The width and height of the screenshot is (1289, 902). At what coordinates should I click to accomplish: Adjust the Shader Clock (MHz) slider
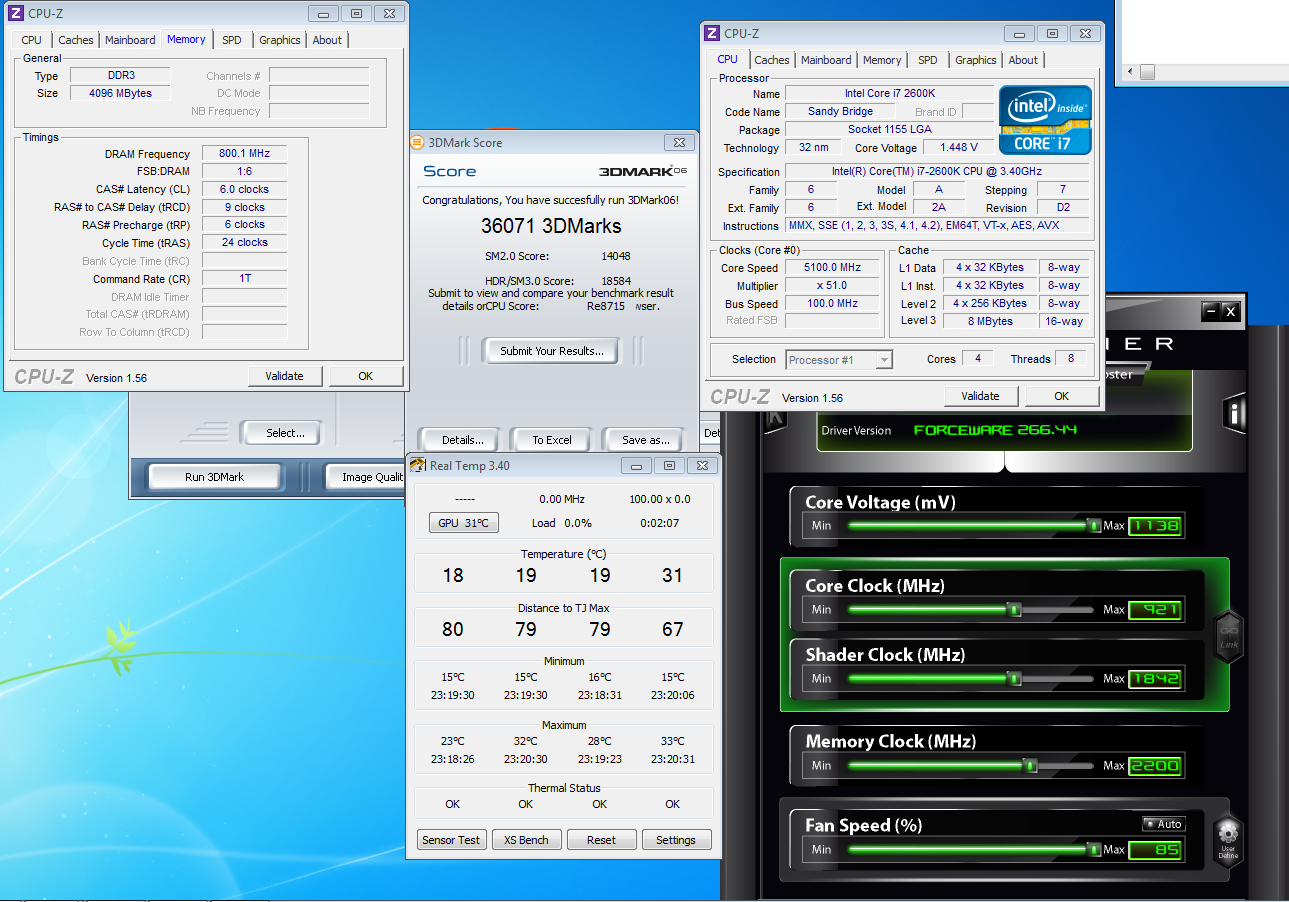(x=1014, y=678)
